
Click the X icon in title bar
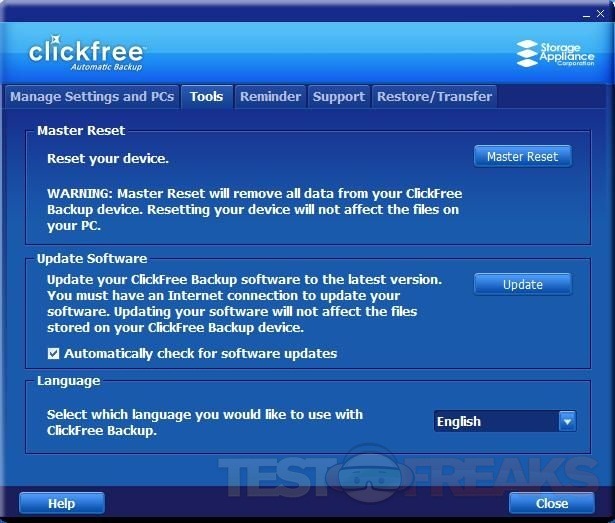pos(599,11)
